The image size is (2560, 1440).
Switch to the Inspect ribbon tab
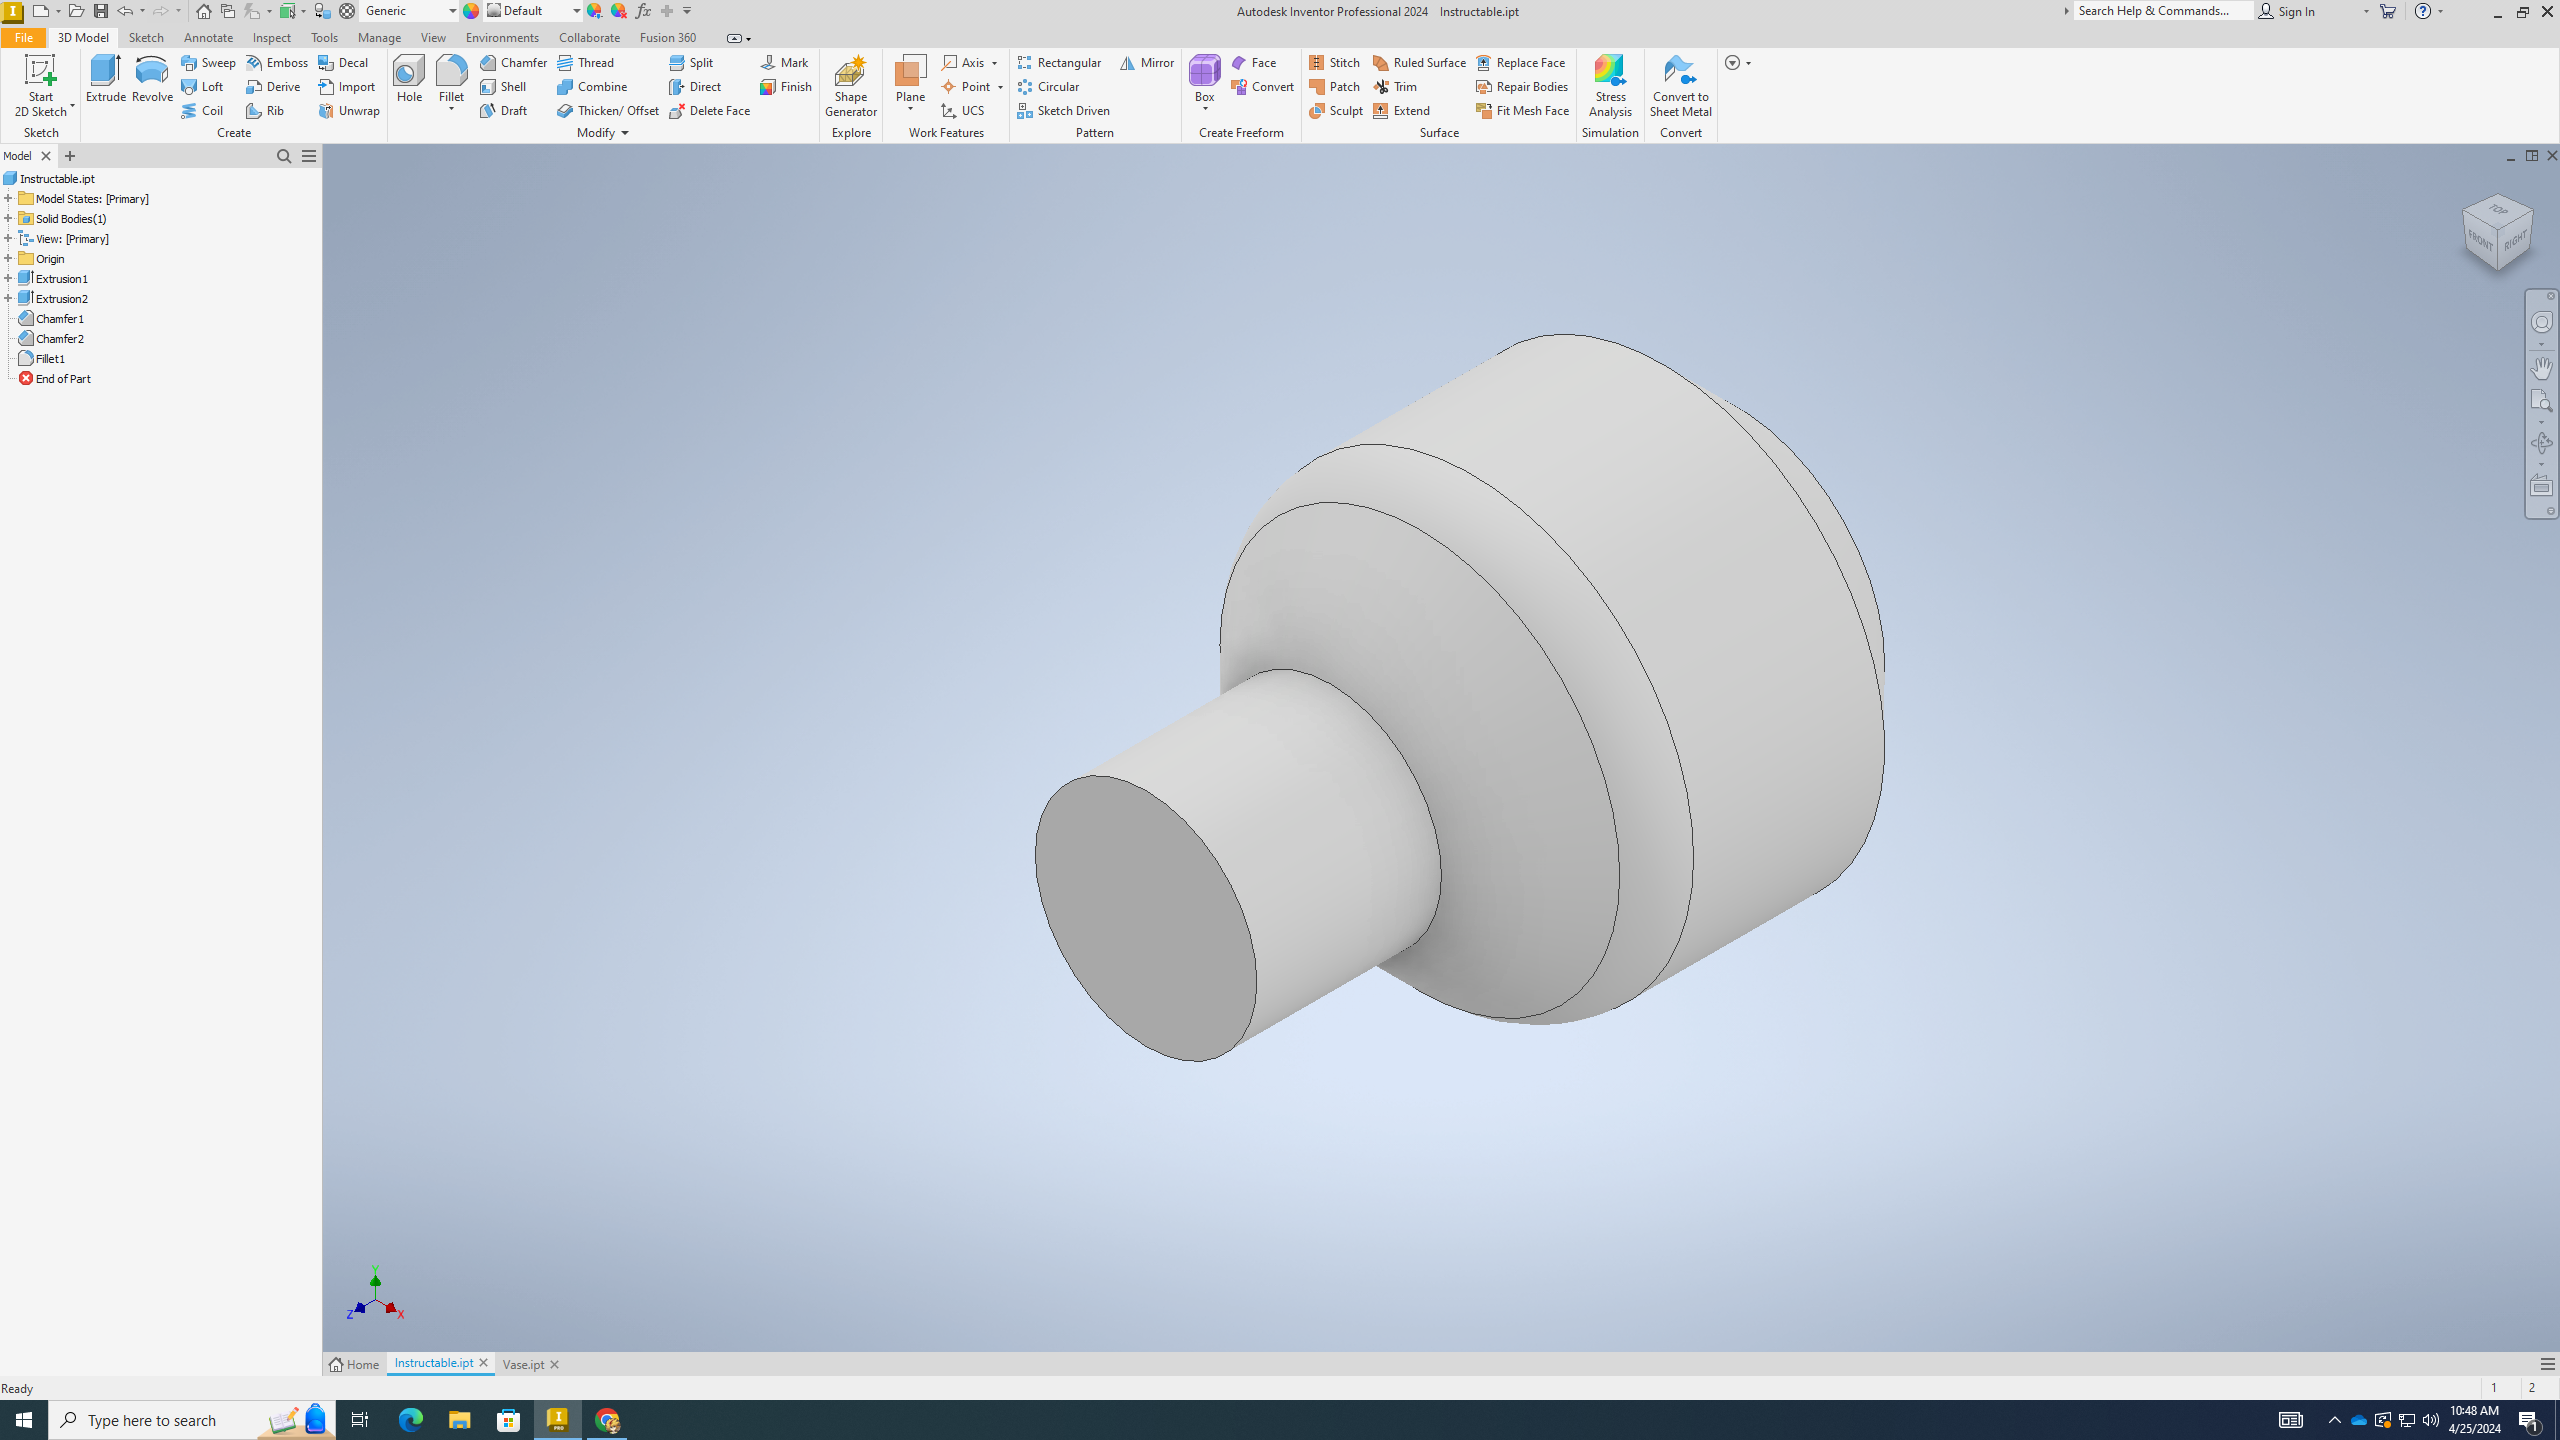(x=271, y=37)
